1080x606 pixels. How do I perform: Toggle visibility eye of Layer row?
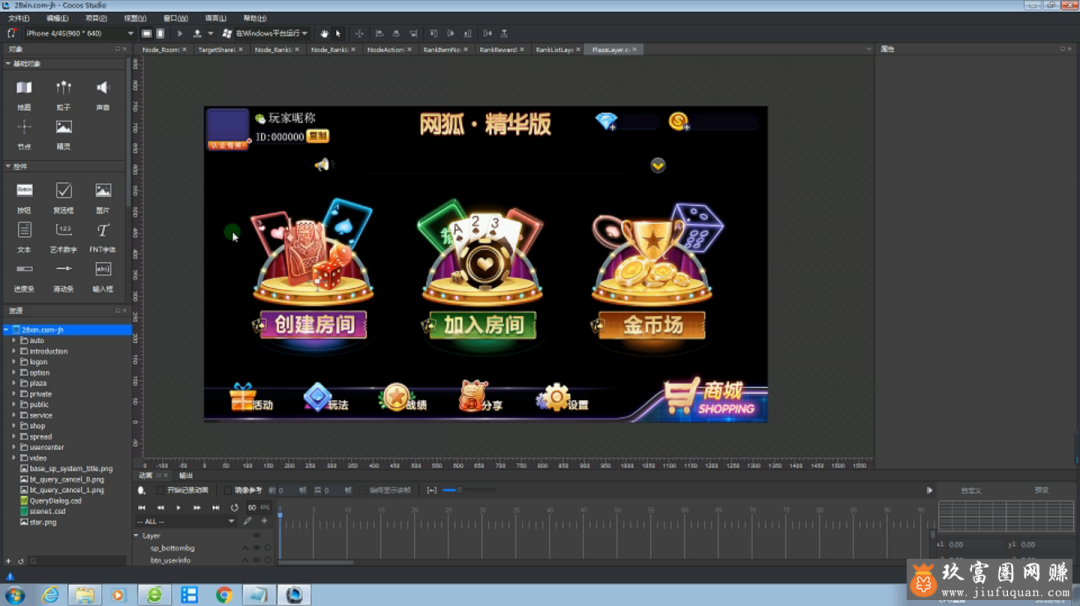click(256, 536)
